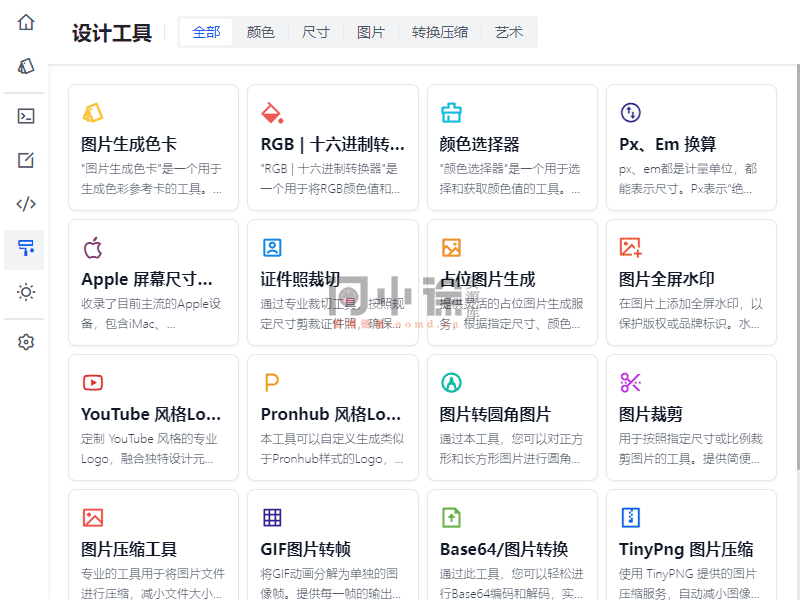Click the 设计工具 page heading
Image resolution: width=800 pixels, height=600 pixels.
(x=112, y=33)
